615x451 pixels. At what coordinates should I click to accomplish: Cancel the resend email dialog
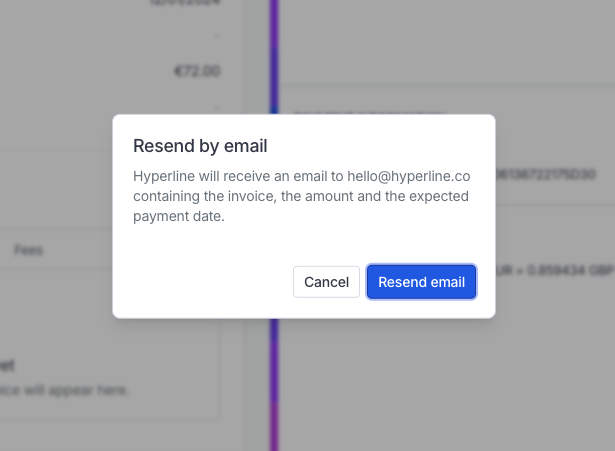(x=326, y=282)
